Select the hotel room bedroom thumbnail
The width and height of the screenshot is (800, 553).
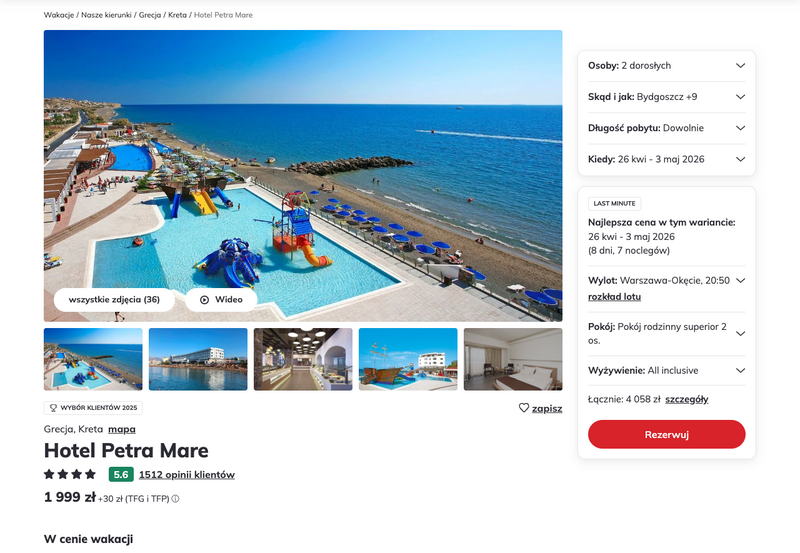pyautogui.click(x=513, y=359)
